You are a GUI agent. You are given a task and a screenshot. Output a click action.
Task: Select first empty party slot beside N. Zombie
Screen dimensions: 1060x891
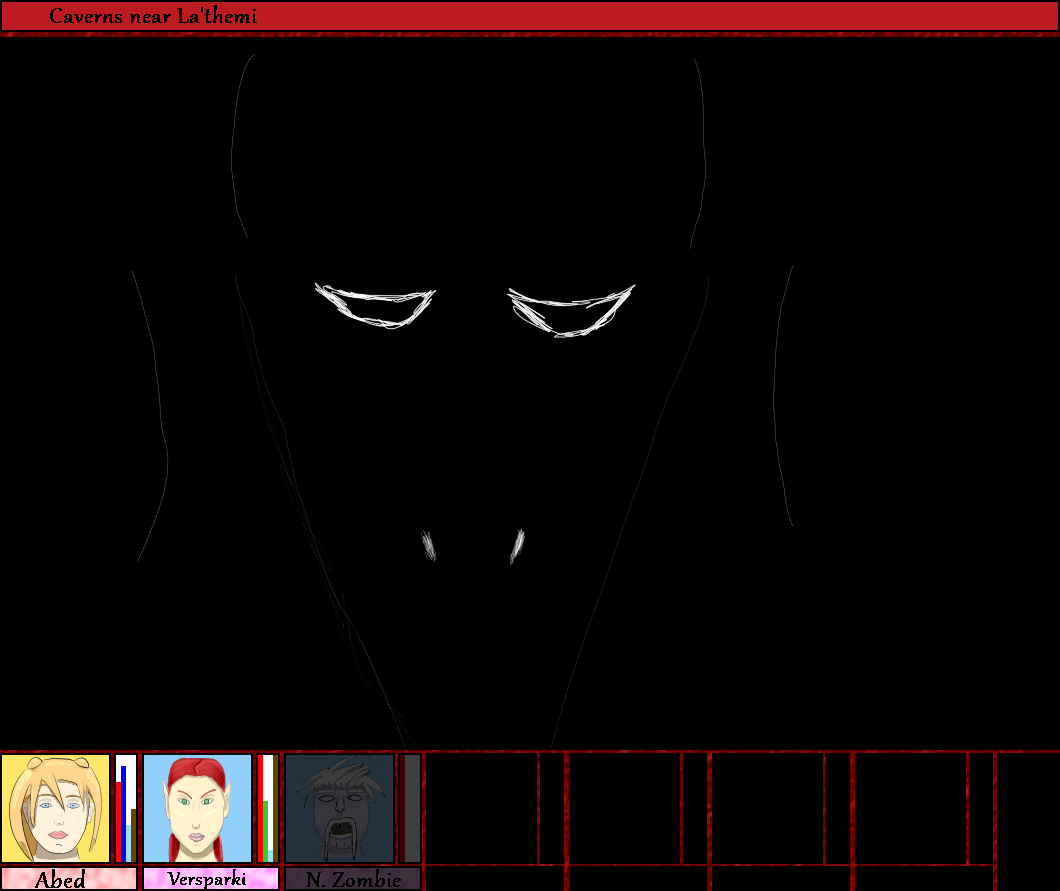(x=481, y=808)
